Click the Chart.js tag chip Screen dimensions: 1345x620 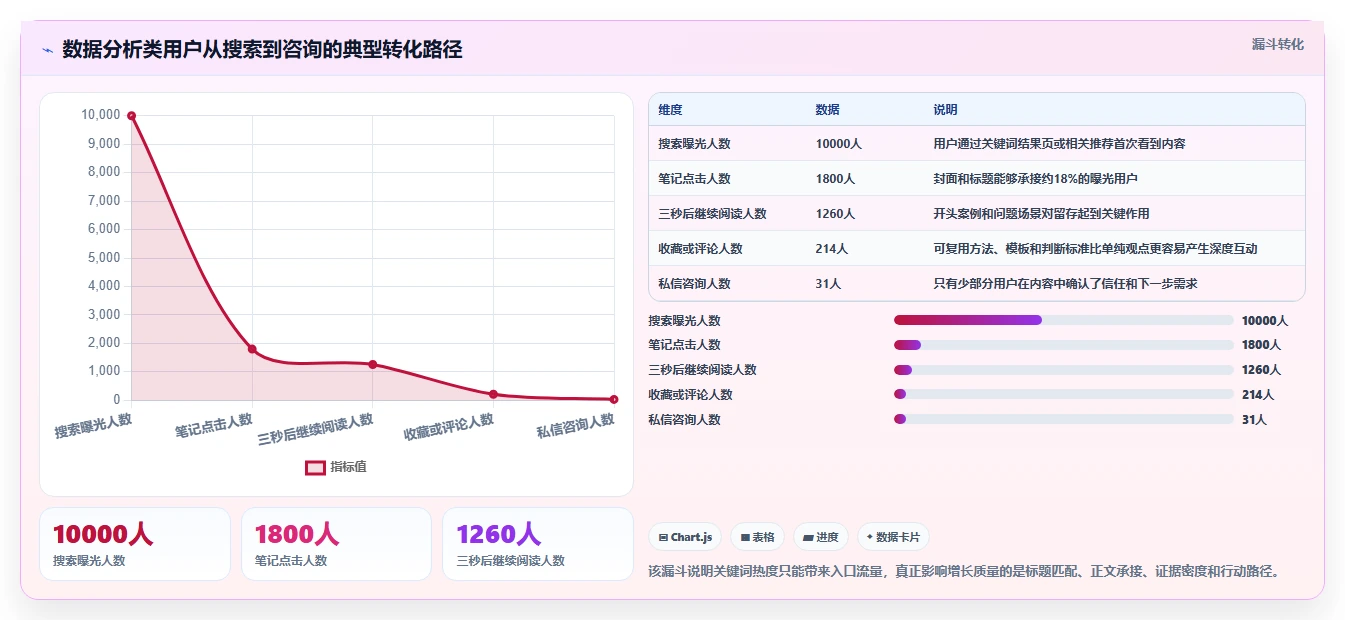coord(685,537)
